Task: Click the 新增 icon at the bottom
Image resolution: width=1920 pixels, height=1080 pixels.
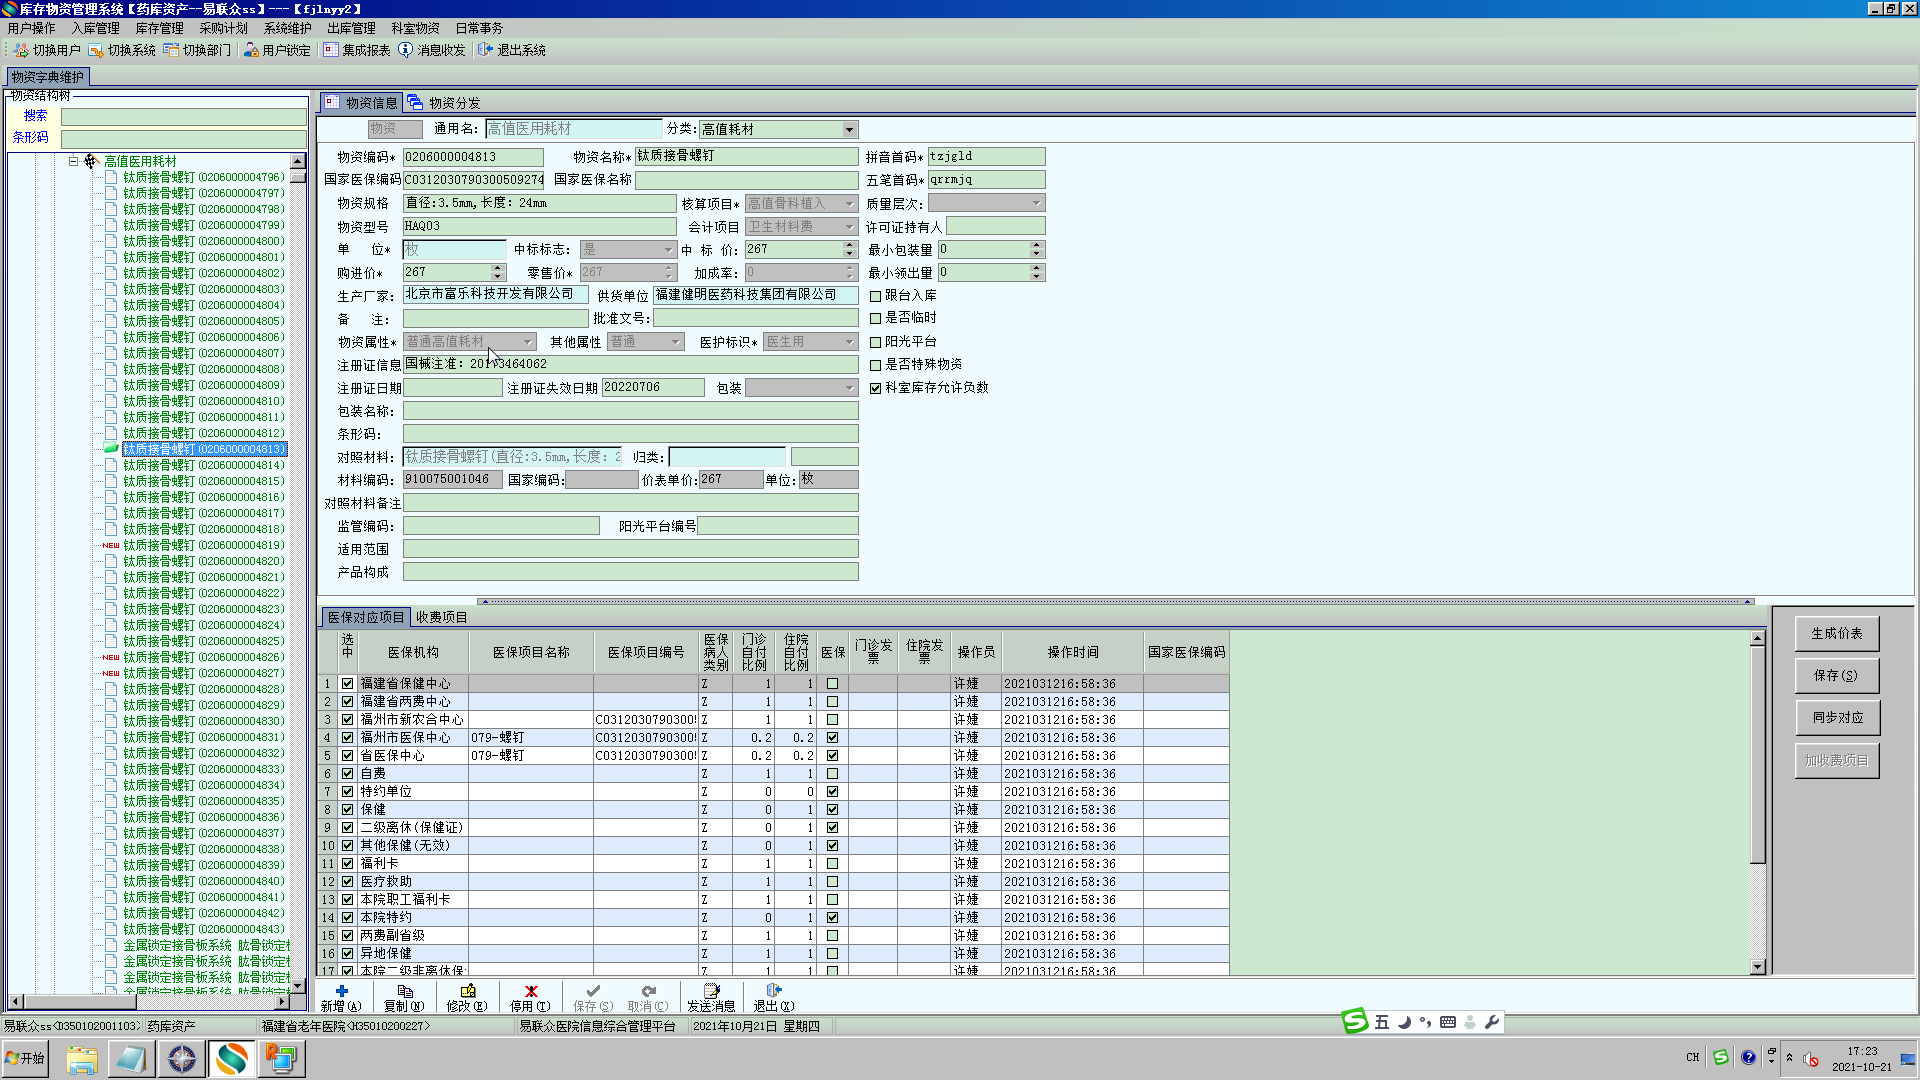Action: [x=341, y=992]
